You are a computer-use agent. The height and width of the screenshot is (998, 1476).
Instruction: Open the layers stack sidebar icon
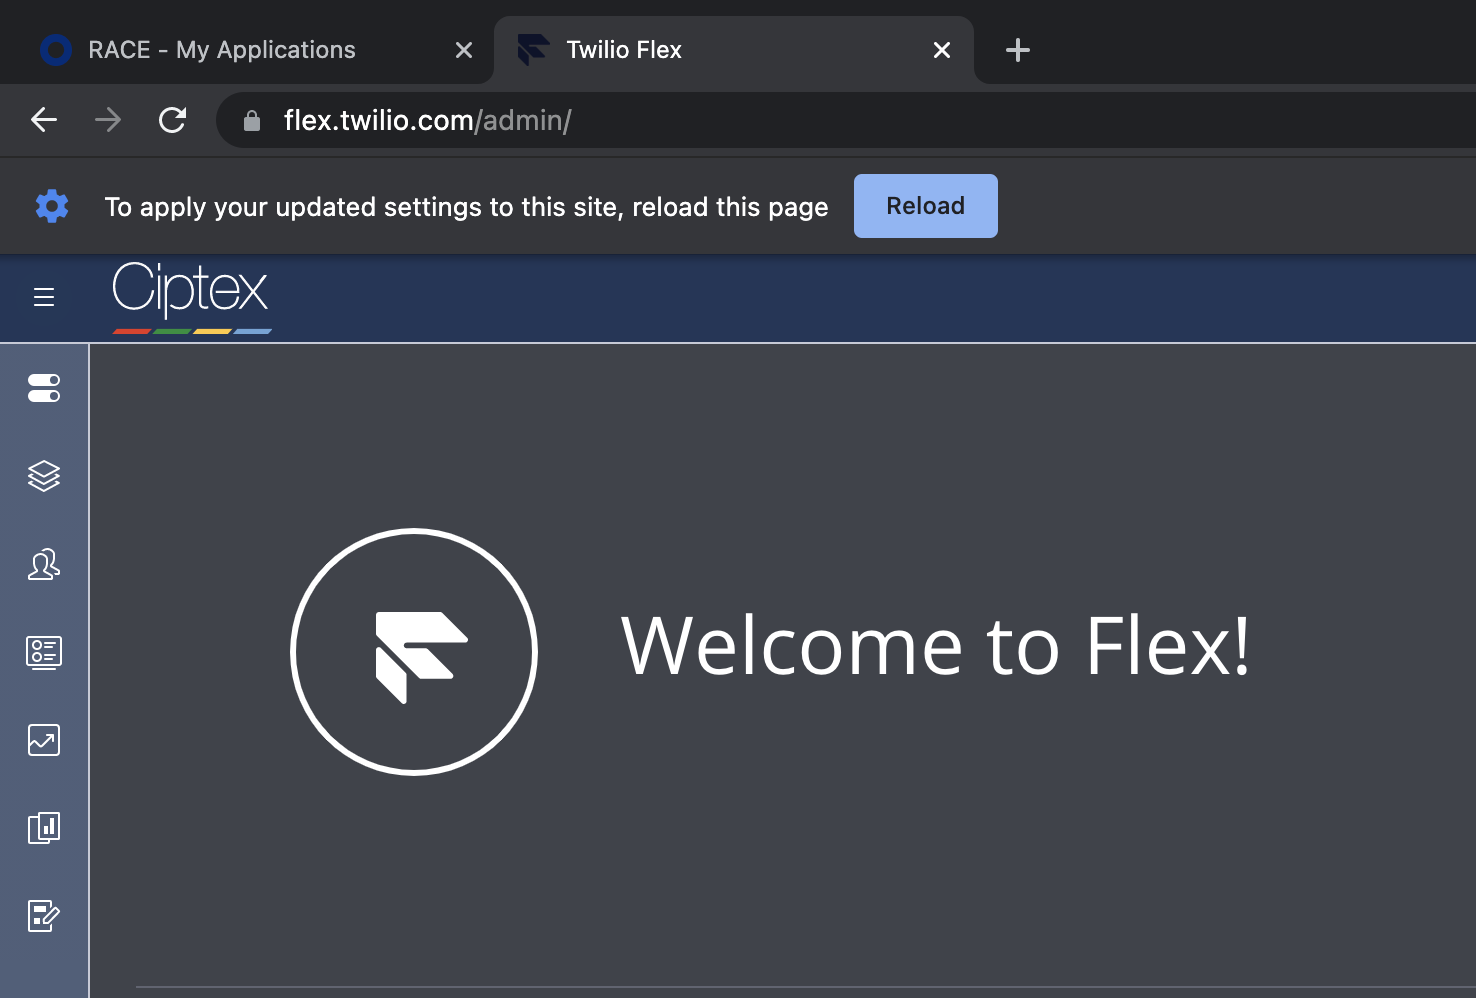point(44,476)
